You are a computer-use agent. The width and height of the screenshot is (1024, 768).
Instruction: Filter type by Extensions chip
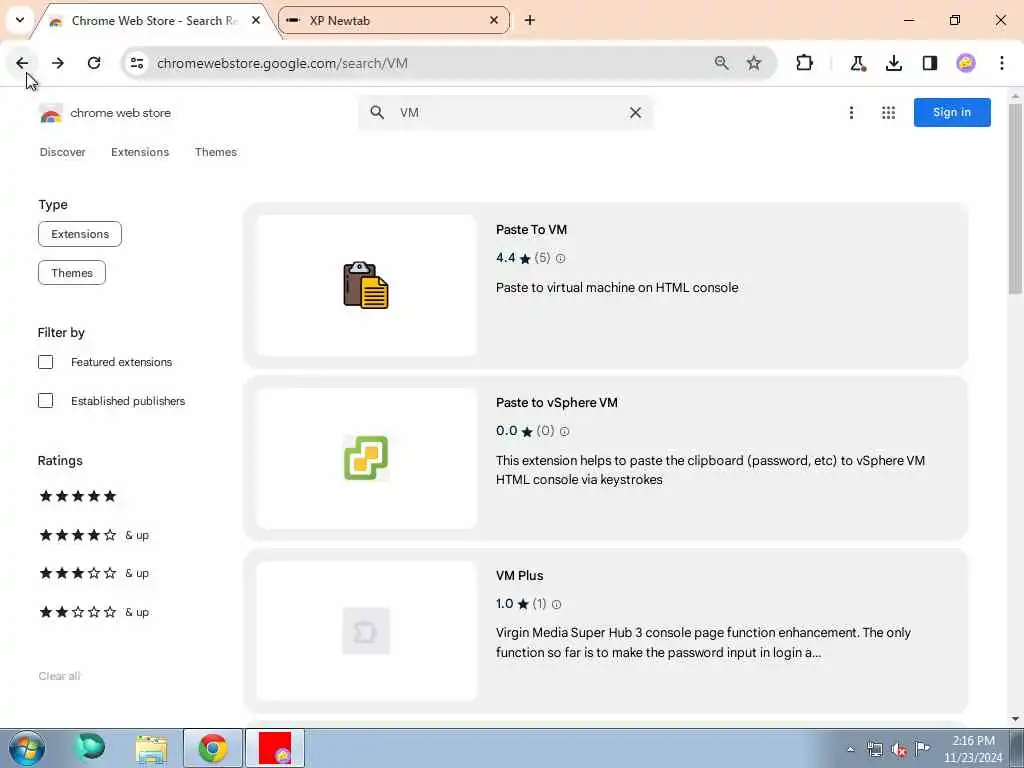80,234
